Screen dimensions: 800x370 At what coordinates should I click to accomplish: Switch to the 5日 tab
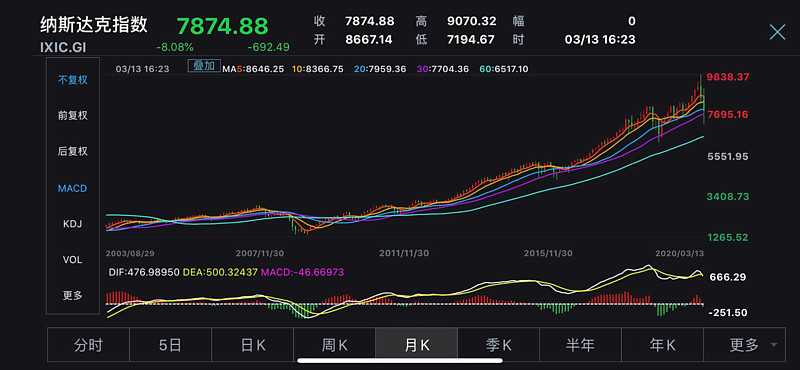[x=170, y=345]
